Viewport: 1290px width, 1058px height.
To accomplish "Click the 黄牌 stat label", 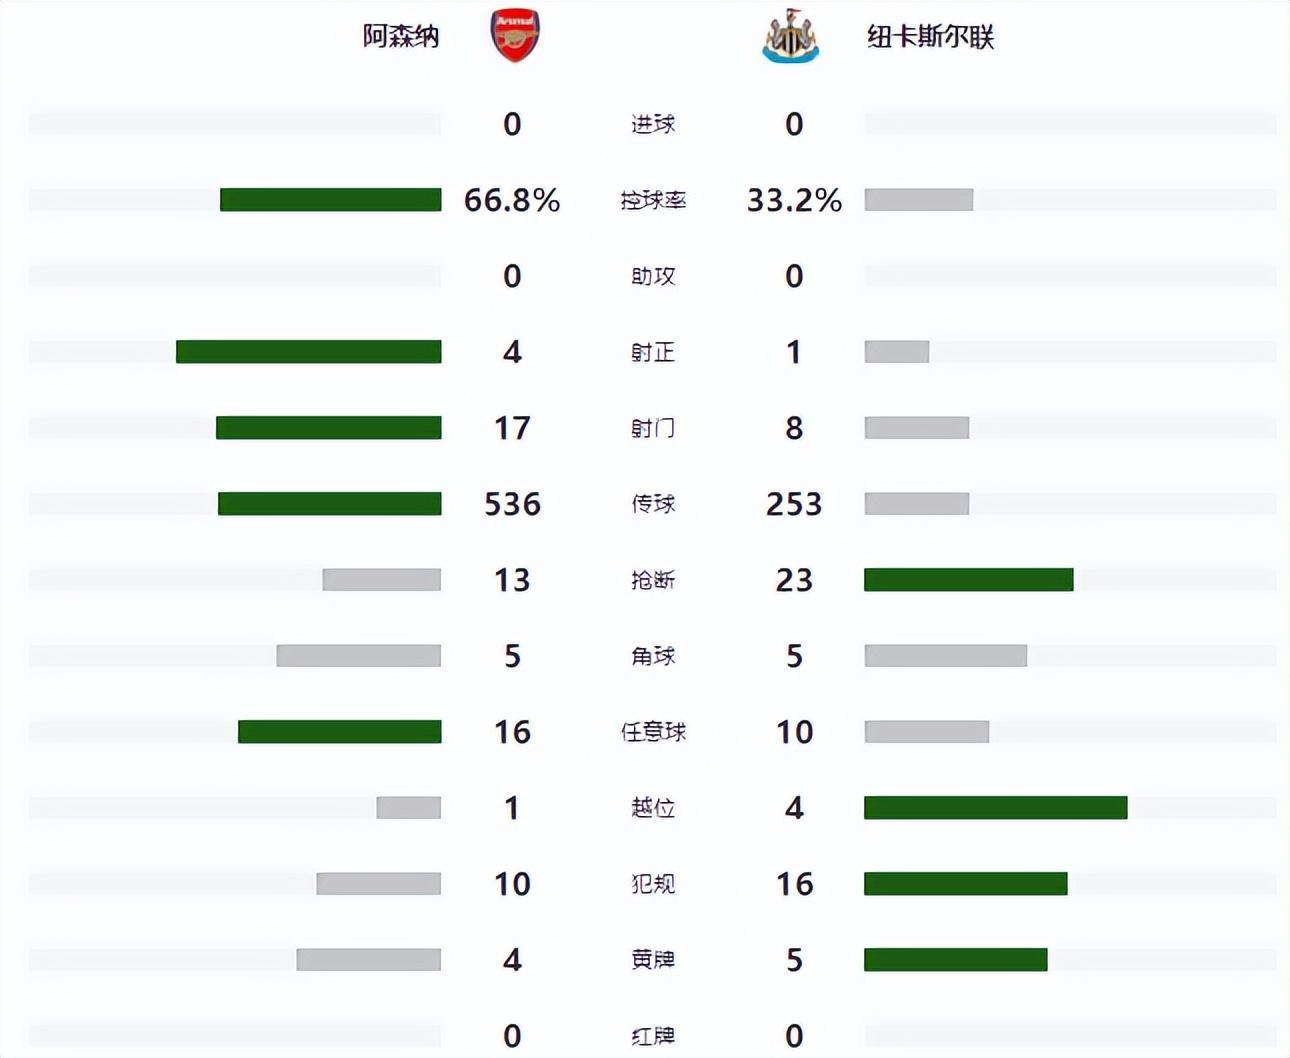I will point(653,960).
